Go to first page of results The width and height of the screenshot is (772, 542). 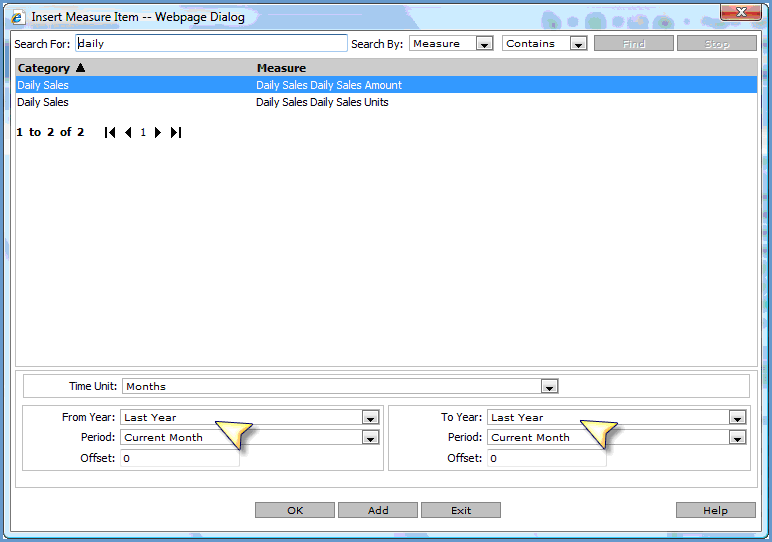110,133
